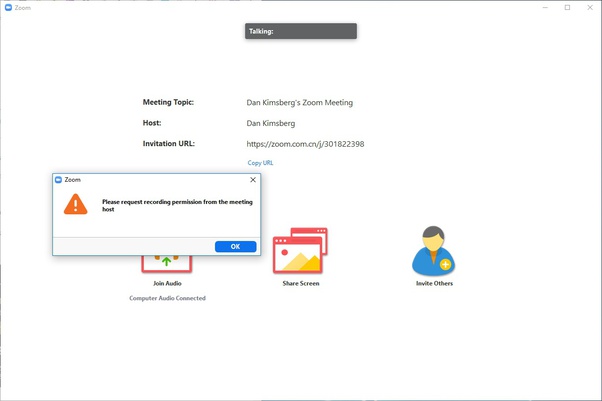602x401 pixels.
Task: Click the Join Audio label
Action: point(167,283)
